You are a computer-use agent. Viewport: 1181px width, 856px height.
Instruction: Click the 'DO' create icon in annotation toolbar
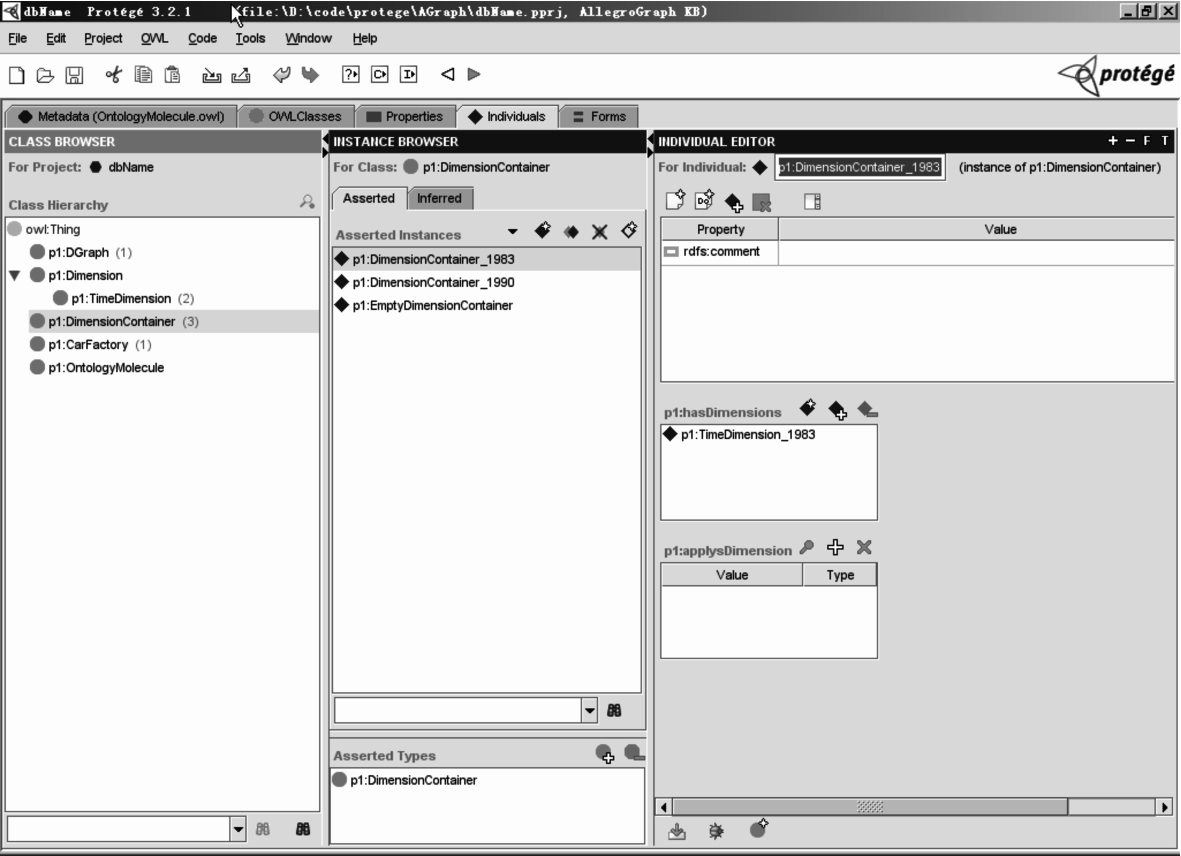[705, 200]
